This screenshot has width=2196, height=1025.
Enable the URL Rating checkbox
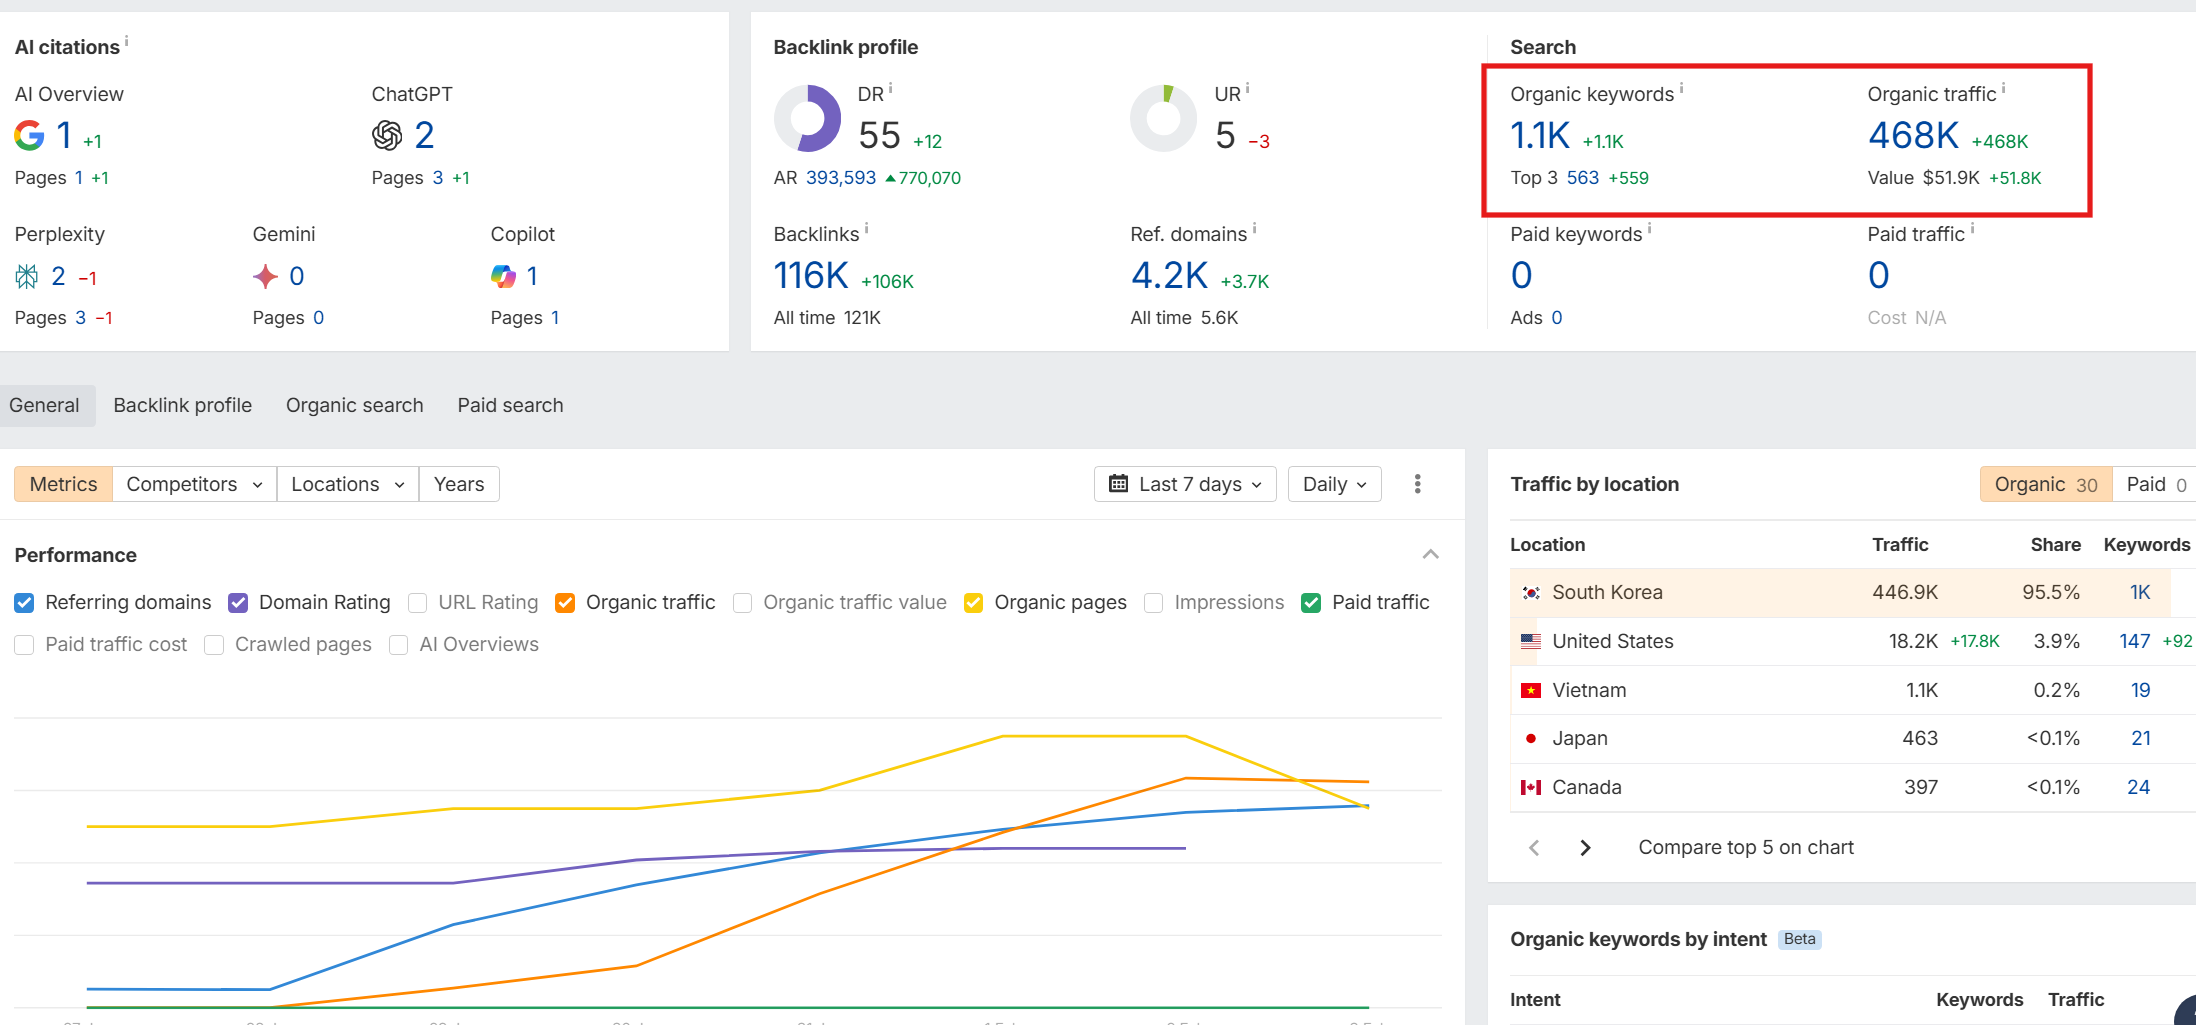point(417,602)
